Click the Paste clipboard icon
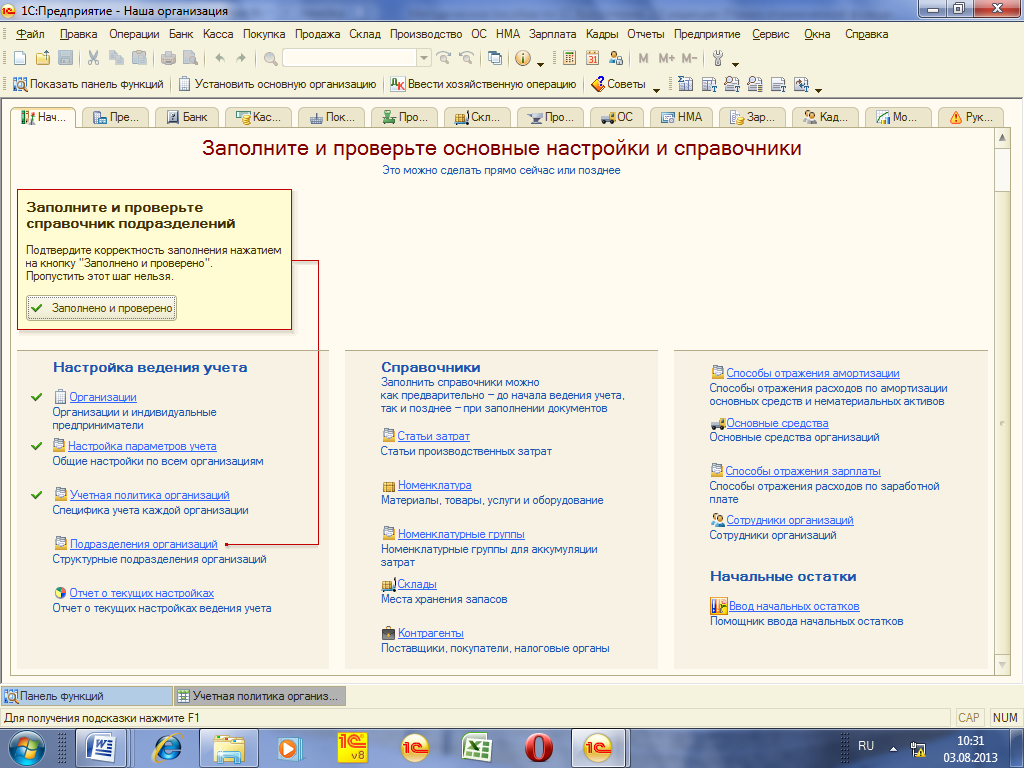 click(x=139, y=58)
